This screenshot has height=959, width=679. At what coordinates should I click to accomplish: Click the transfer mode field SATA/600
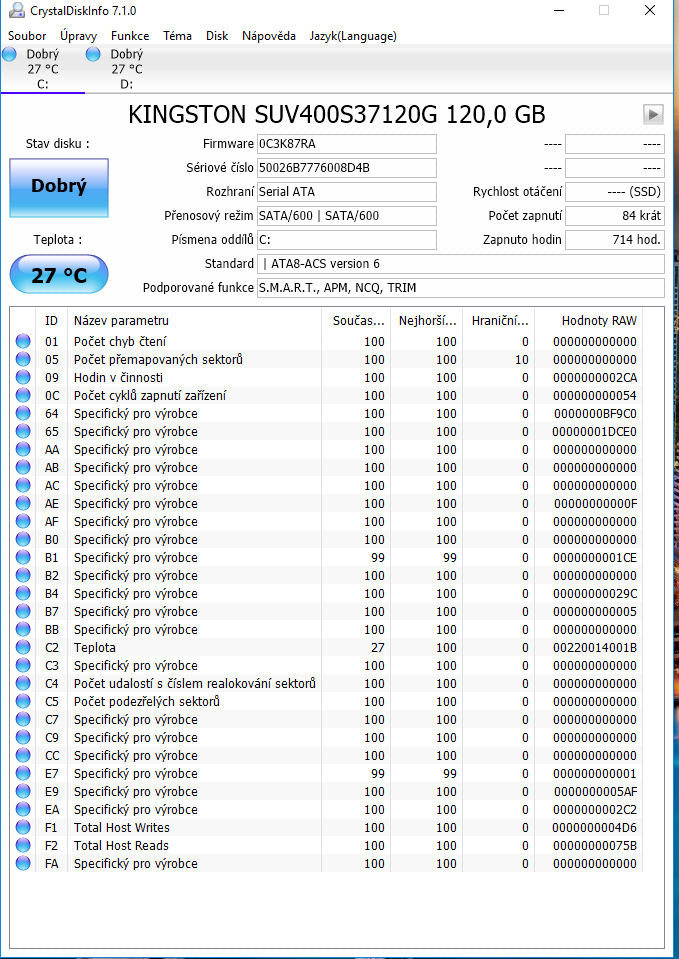tap(346, 215)
